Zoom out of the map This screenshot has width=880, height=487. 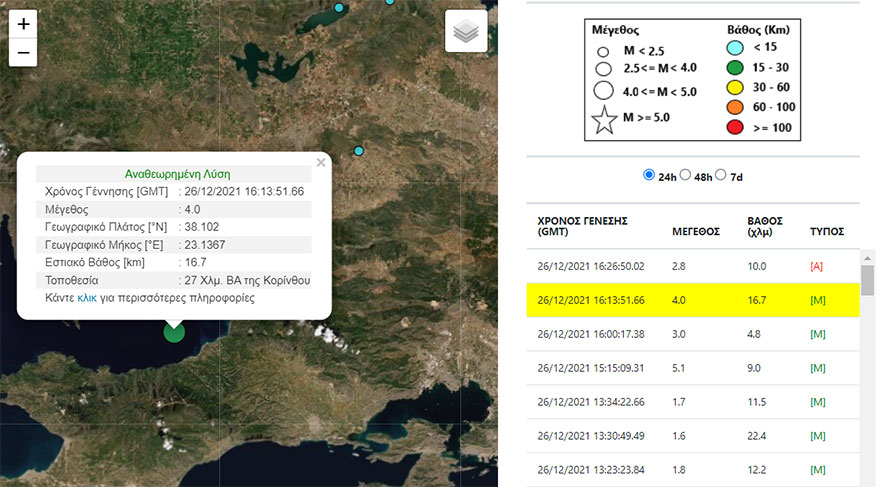[24, 53]
